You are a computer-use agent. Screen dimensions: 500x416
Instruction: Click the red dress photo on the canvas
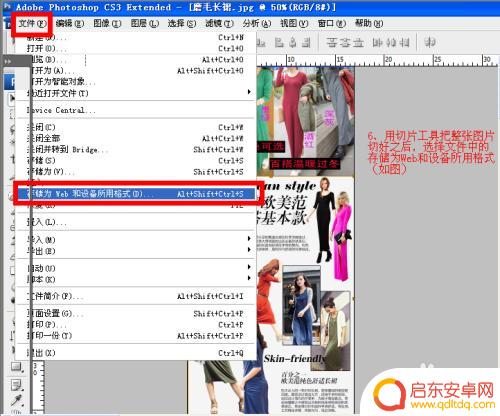pyautogui.click(x=293, y=113)
